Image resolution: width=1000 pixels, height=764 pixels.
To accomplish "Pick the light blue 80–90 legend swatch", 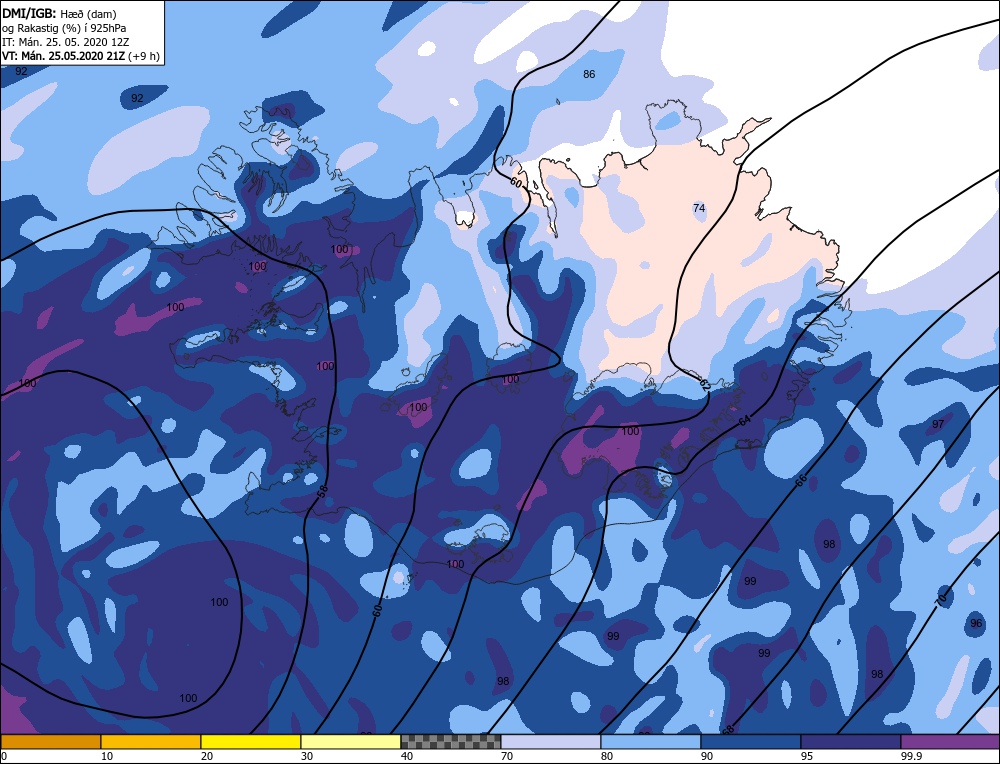I will (651, 741).
